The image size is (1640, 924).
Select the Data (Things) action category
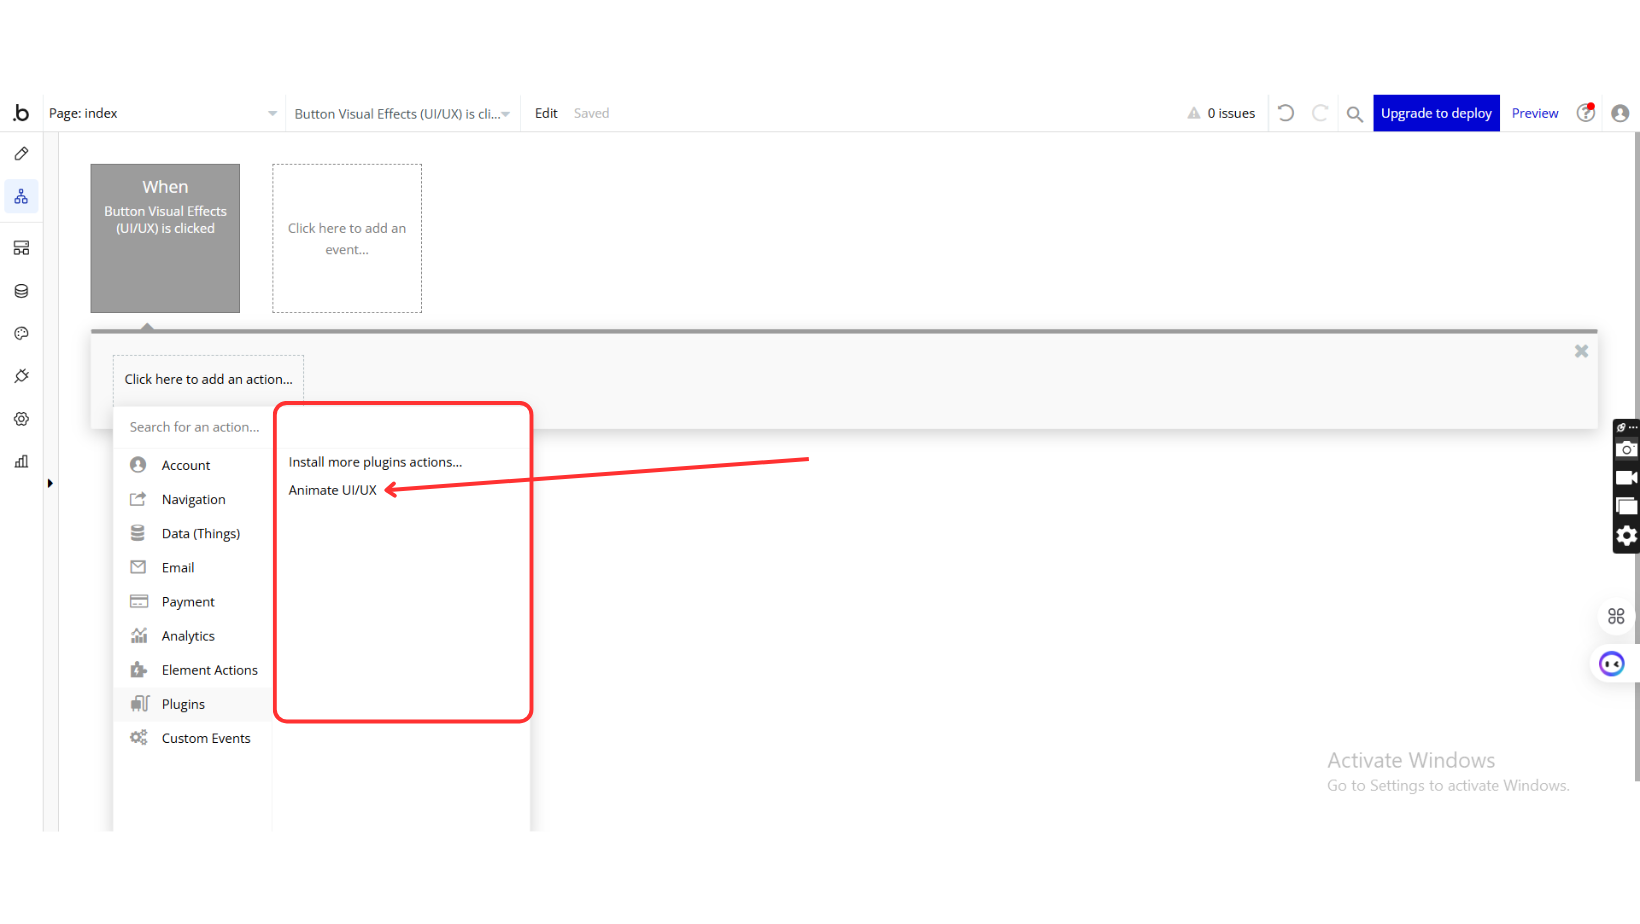click(192, 533)
